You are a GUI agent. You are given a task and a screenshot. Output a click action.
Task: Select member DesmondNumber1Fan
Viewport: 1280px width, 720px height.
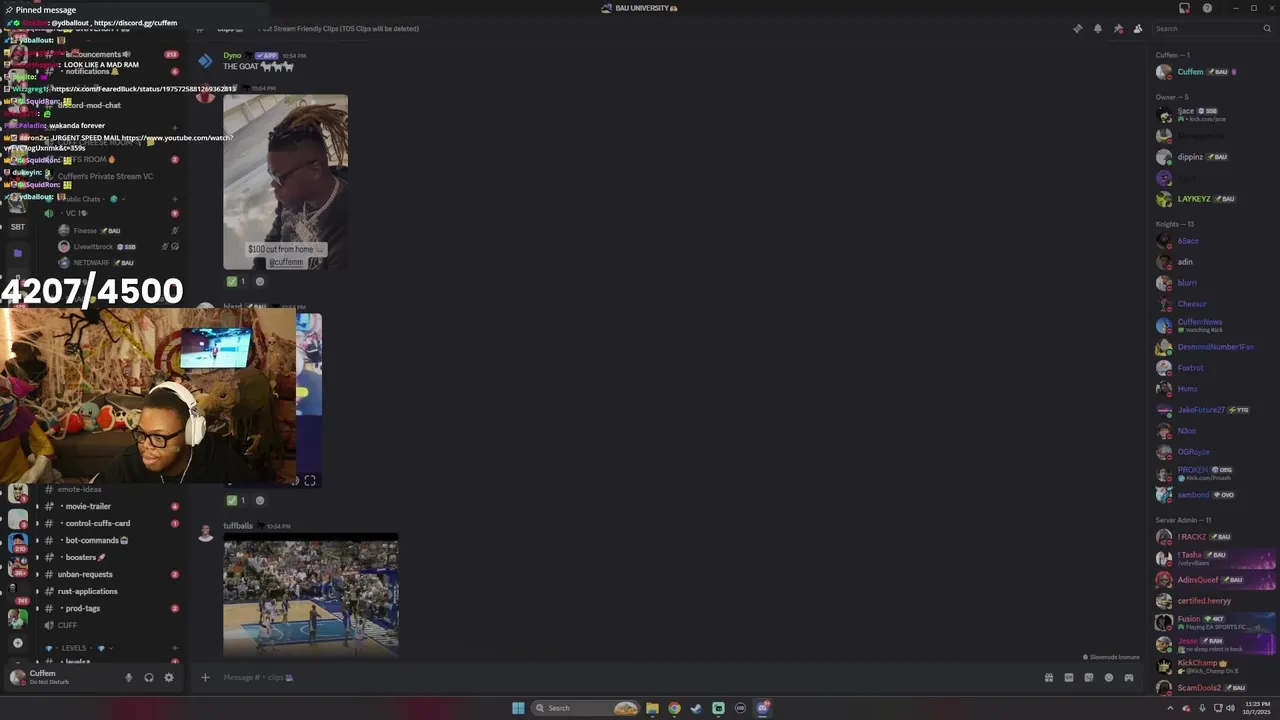point(1215,347)
